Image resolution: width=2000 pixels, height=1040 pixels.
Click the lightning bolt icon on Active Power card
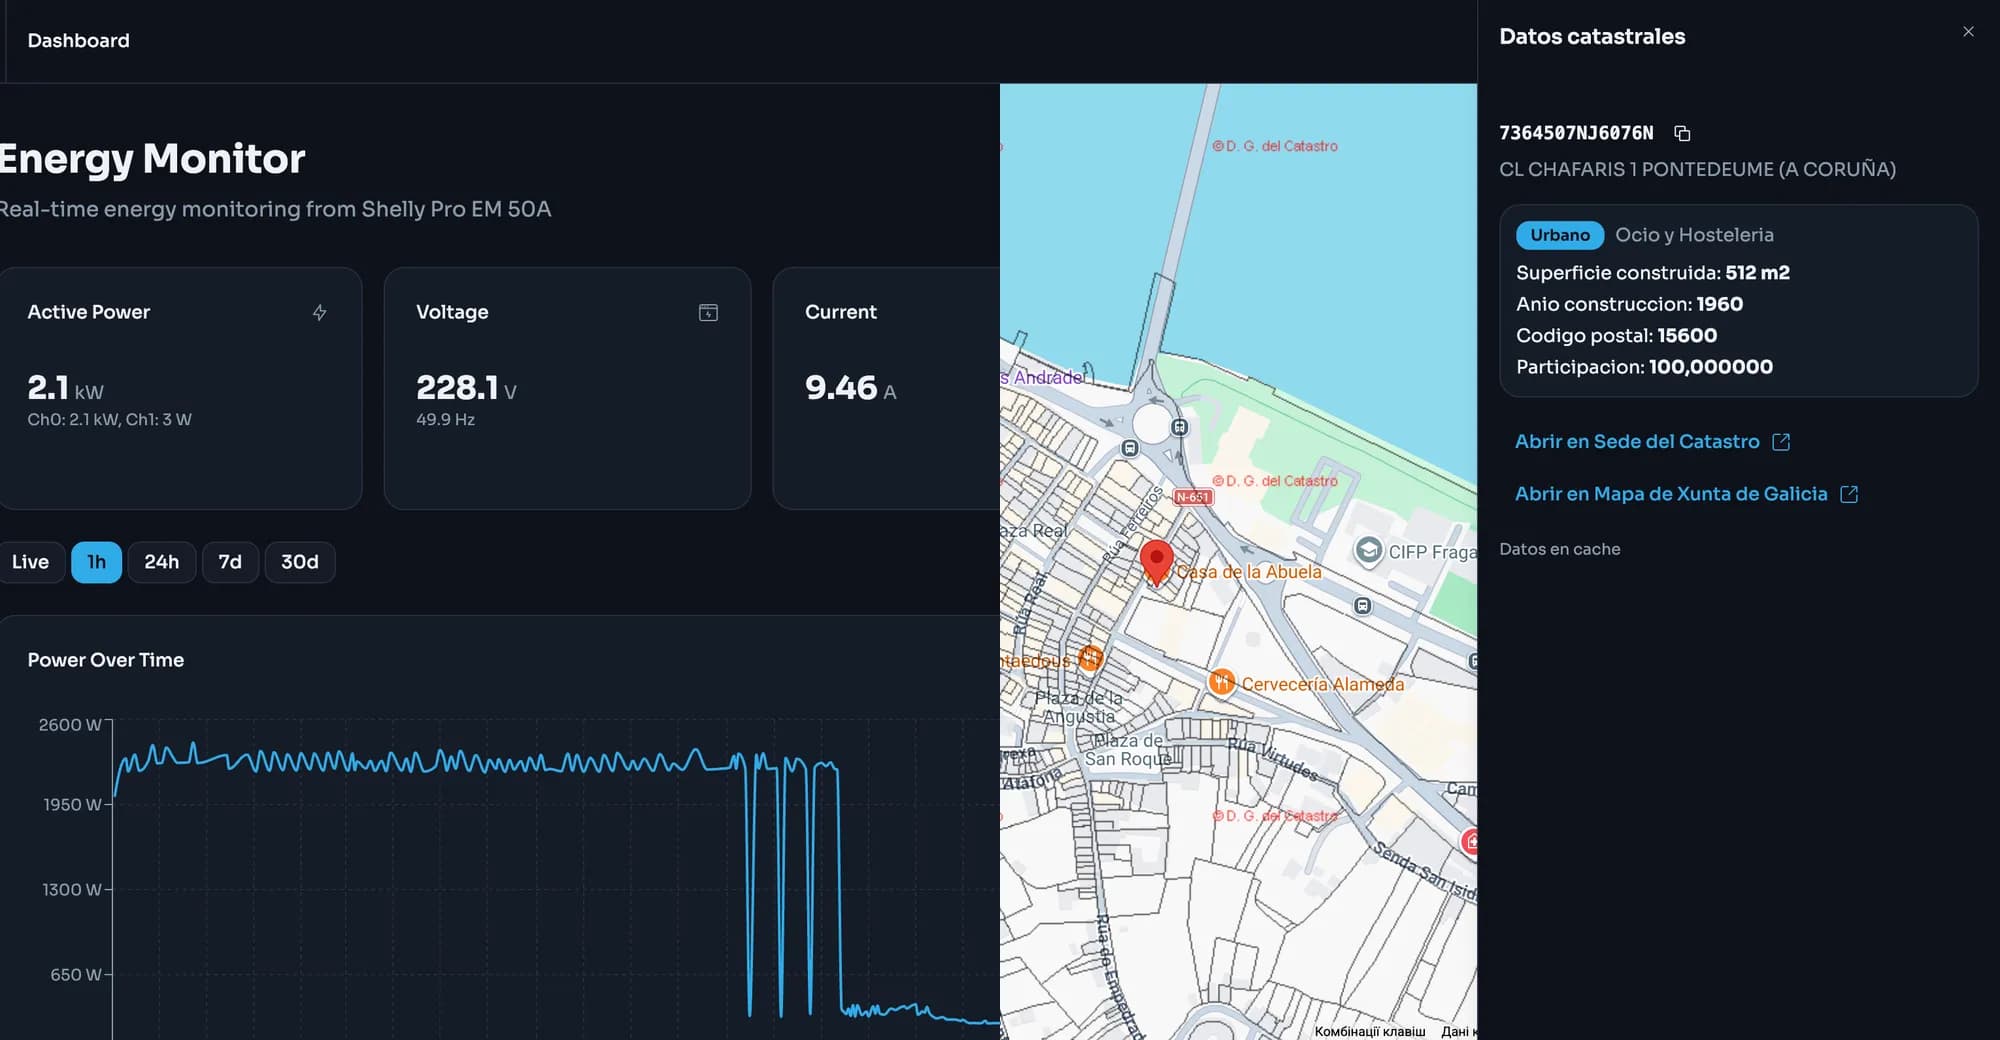click(319, 312)
